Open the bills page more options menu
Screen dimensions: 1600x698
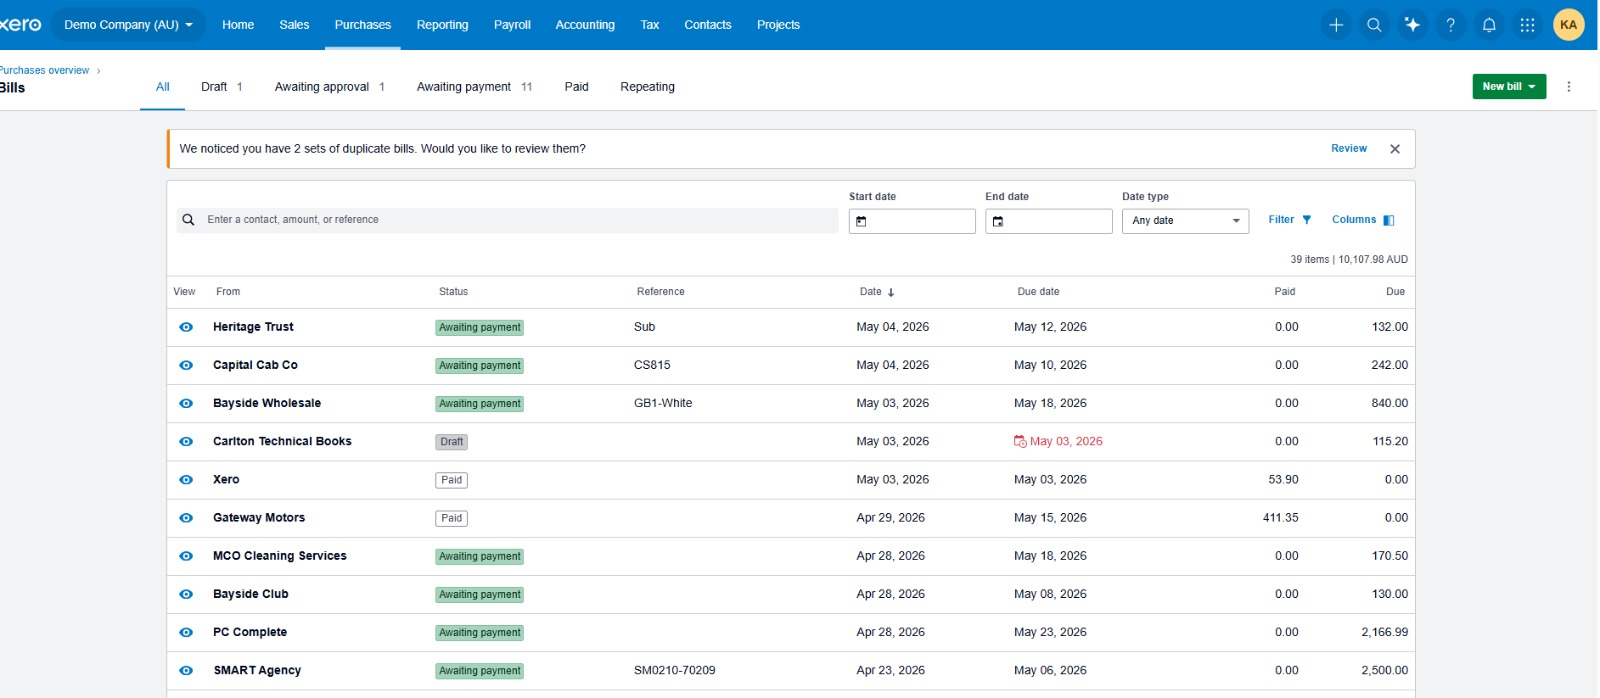click(x=1568, y=87)
